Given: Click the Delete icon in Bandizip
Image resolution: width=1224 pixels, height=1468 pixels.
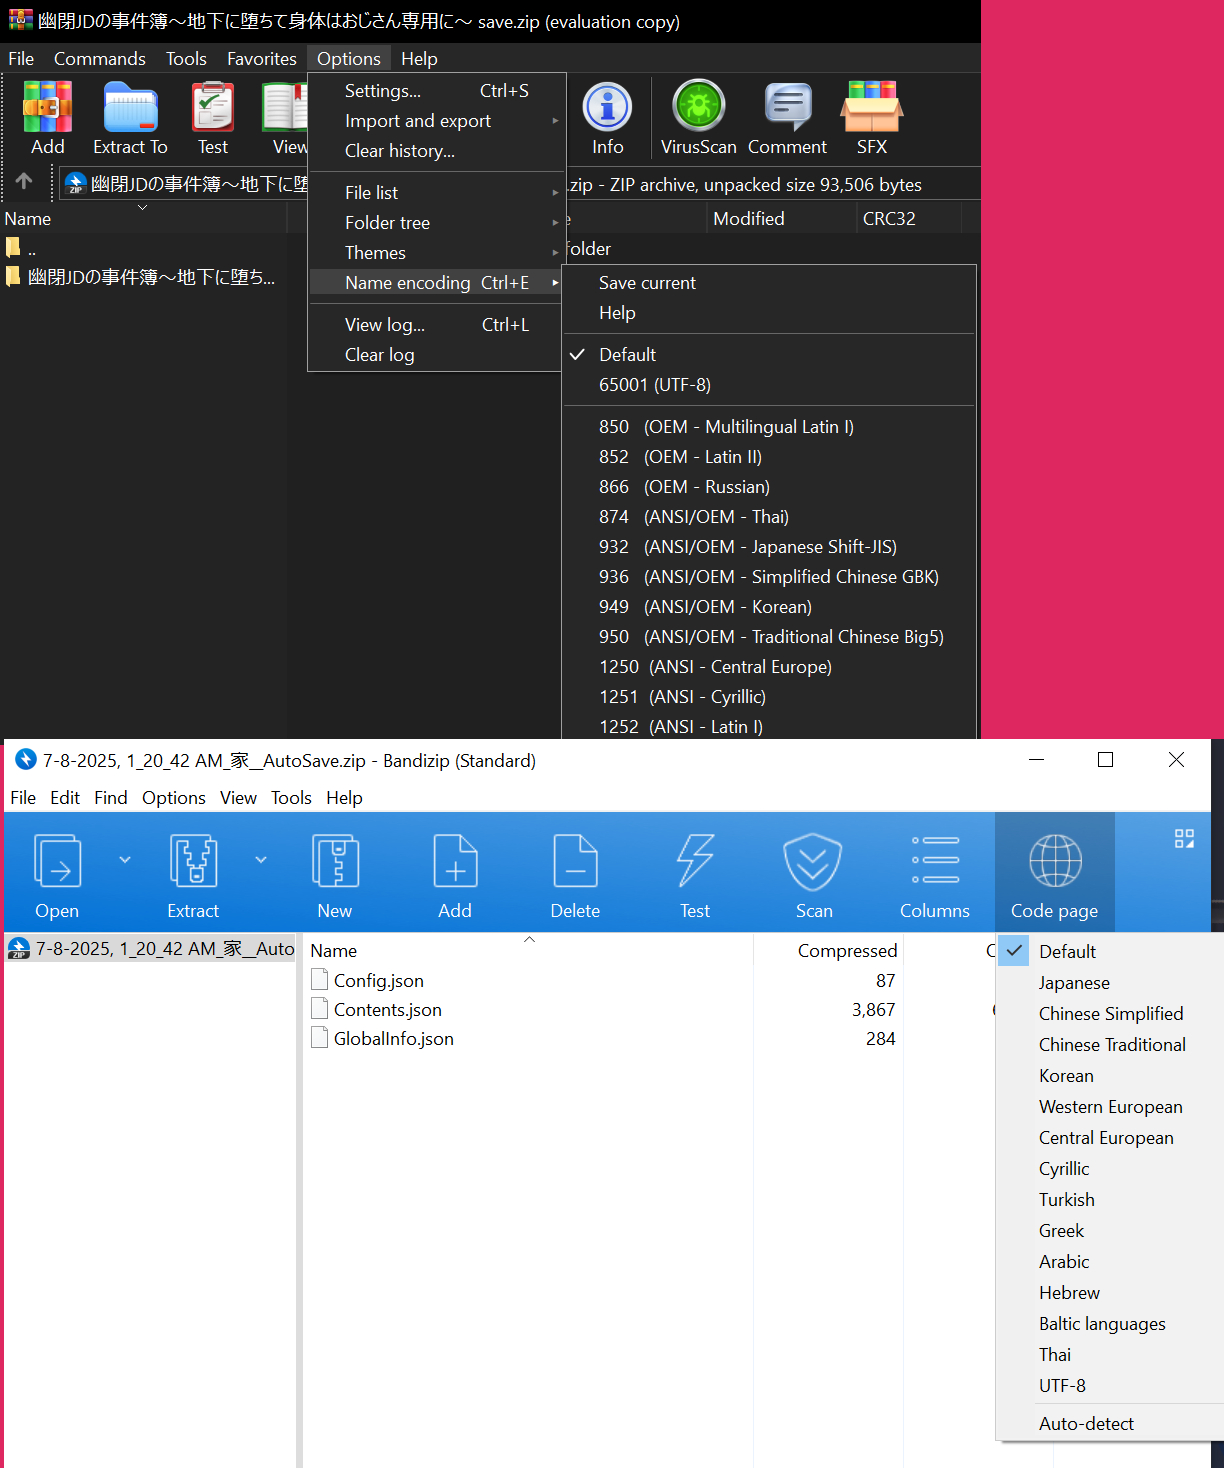Looking at the screenshot, I should [575, 861].
